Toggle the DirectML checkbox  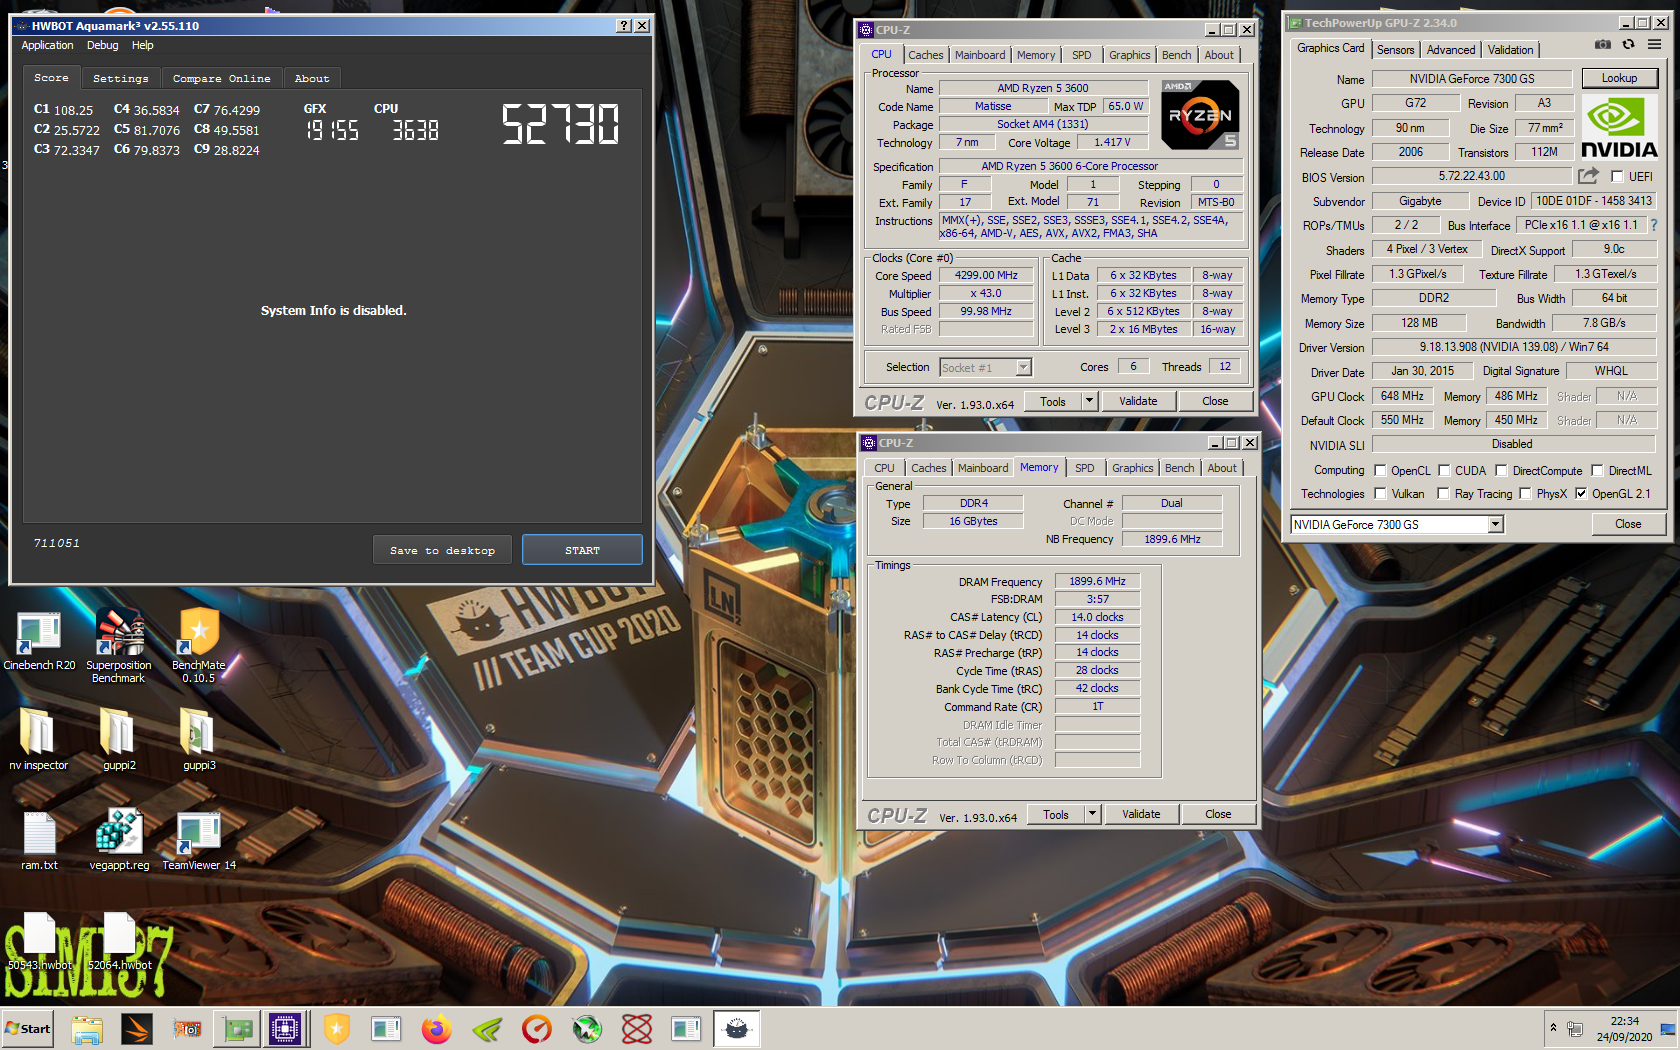click(1597, 470)
